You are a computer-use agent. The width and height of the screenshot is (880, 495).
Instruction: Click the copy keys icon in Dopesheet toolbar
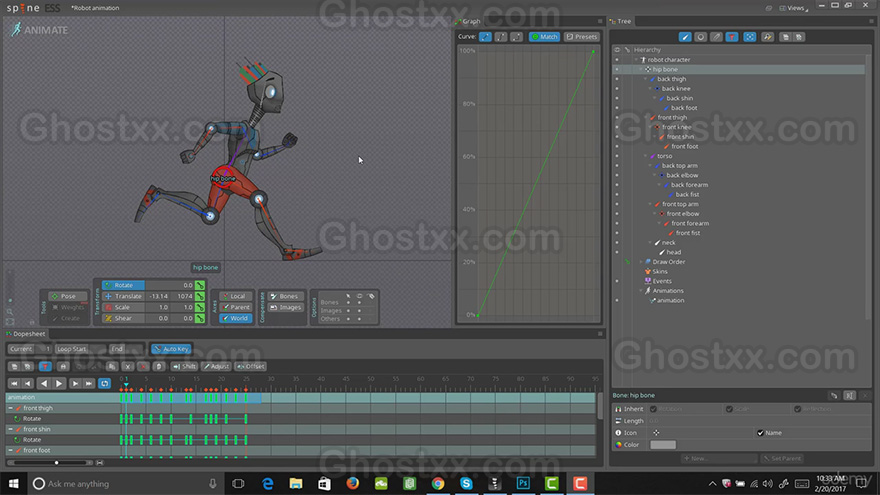click(x=112, y=366)
